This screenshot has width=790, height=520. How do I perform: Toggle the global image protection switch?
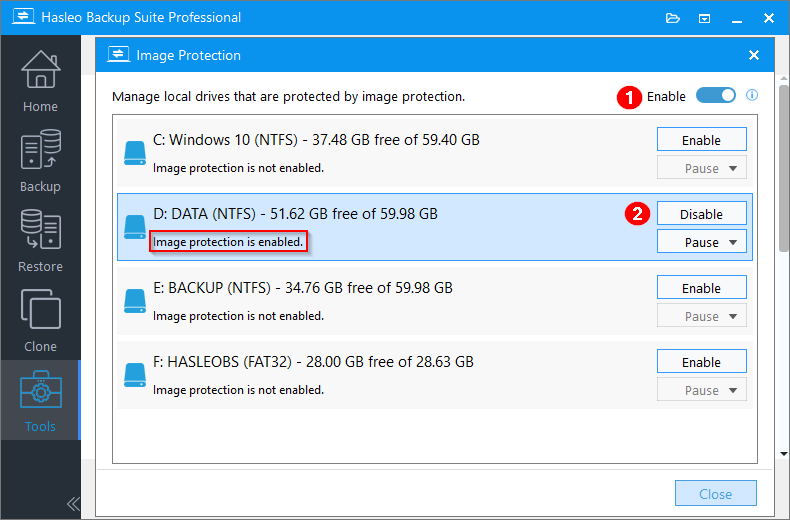tap(715, 95)
